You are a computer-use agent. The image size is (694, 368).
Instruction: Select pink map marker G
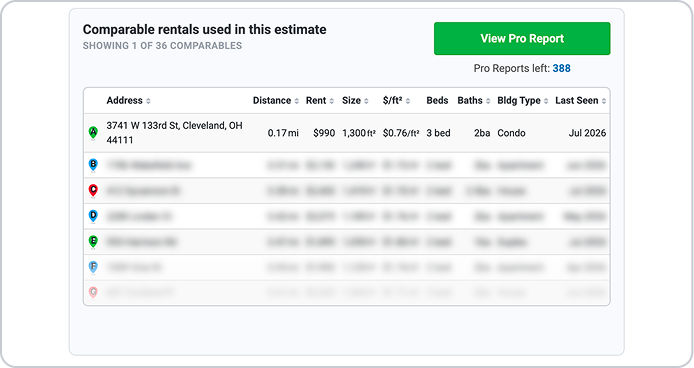93,292
